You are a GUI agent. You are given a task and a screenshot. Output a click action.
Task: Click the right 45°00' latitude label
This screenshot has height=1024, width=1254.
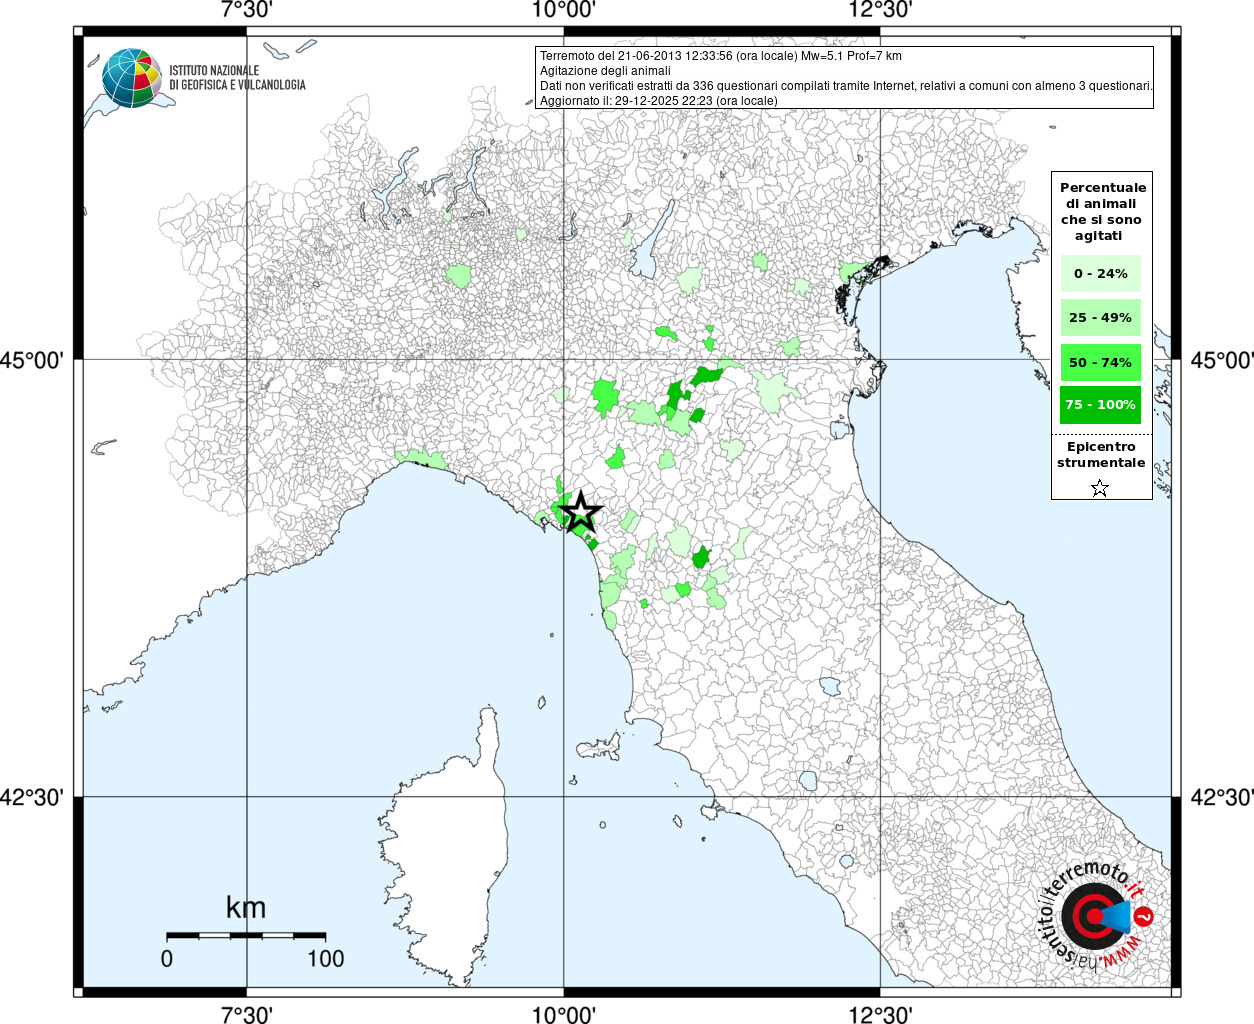pyautogui.click(x=1222, y=360)
